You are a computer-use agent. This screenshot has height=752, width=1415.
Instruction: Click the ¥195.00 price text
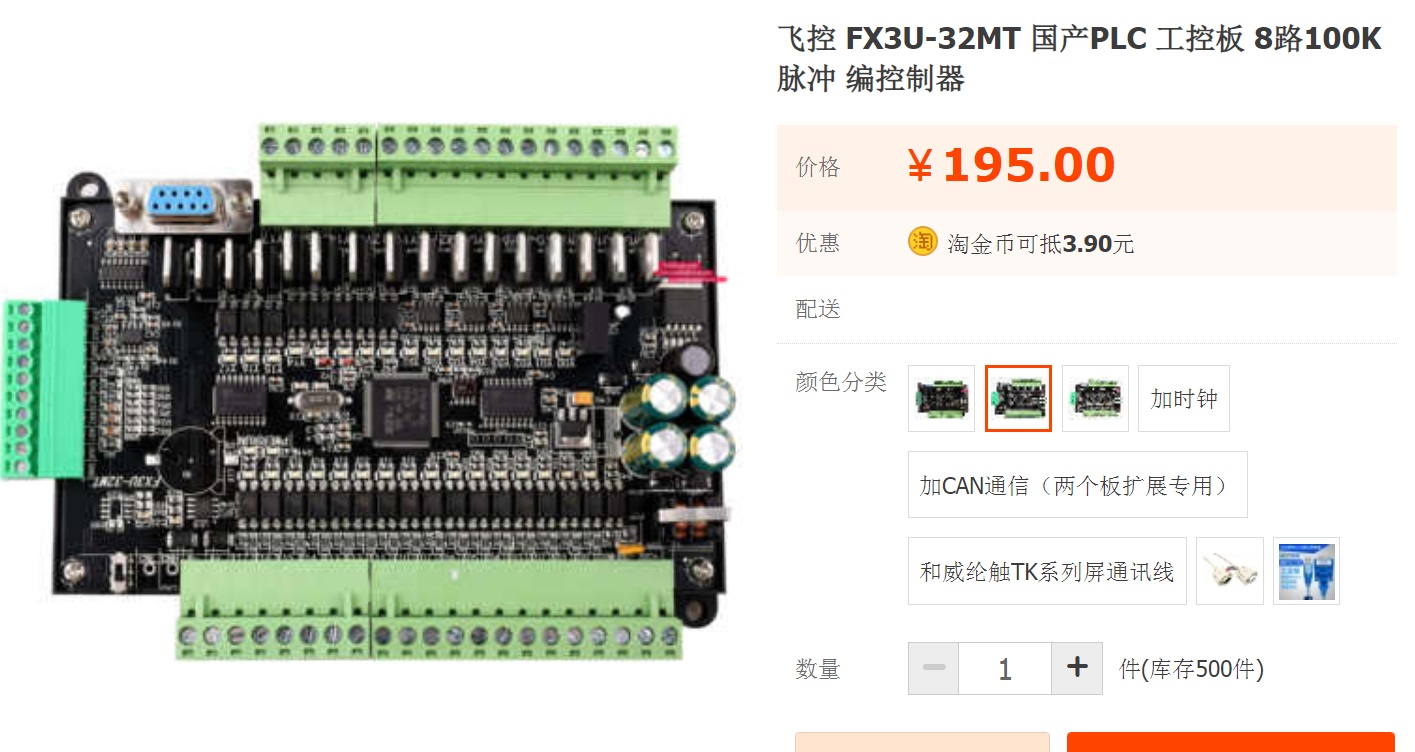click(x=1011, y=166)
